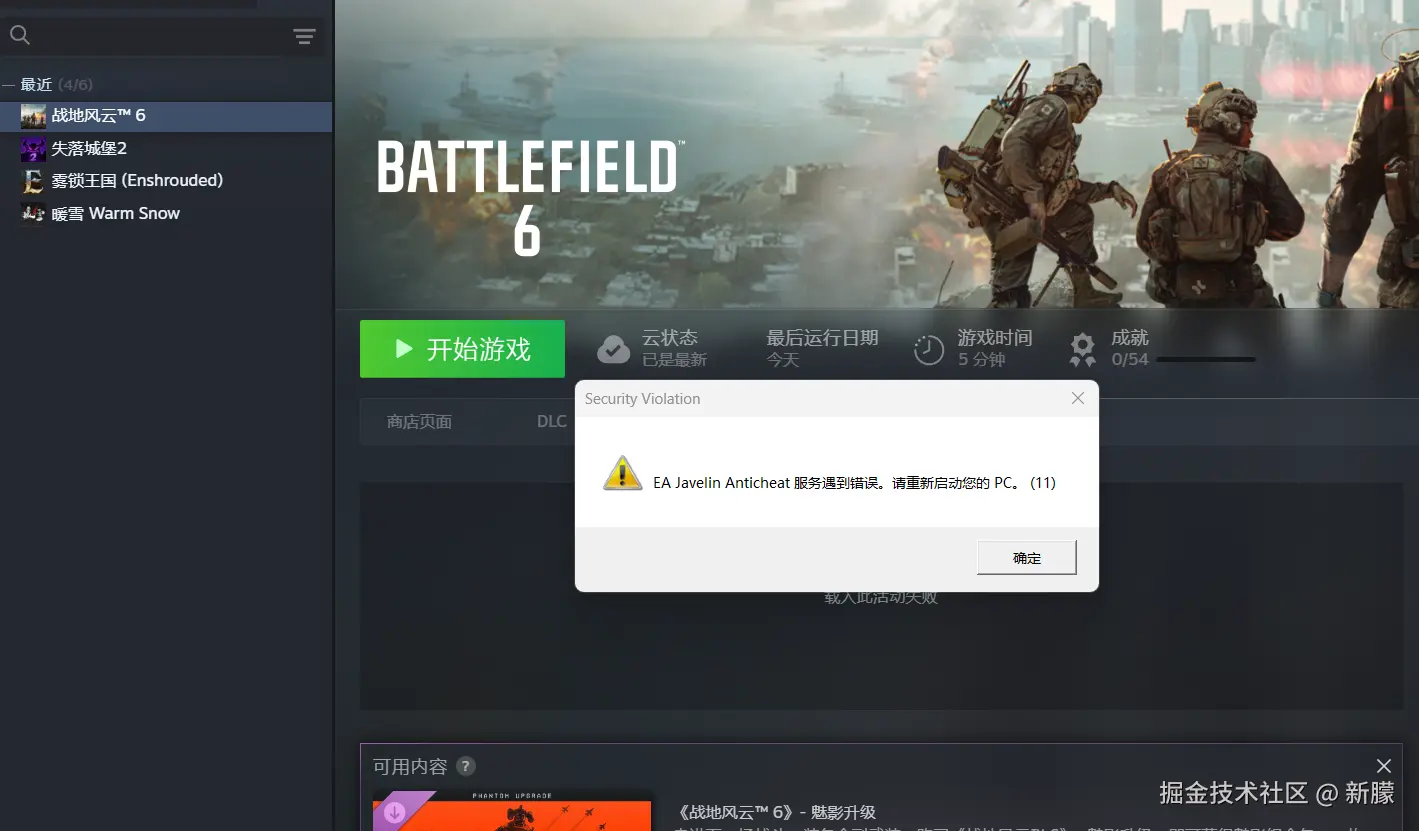The width and height of the screenshot is (1419, 831).
Task: Click the cloud status icon
Action: pyautogui.click(x=613, y=349)
